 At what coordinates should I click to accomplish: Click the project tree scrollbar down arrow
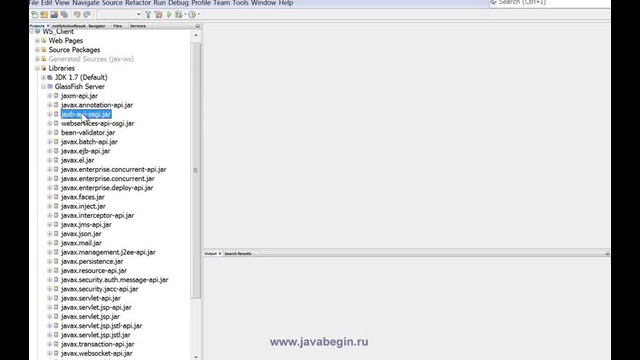pos(196,357)
